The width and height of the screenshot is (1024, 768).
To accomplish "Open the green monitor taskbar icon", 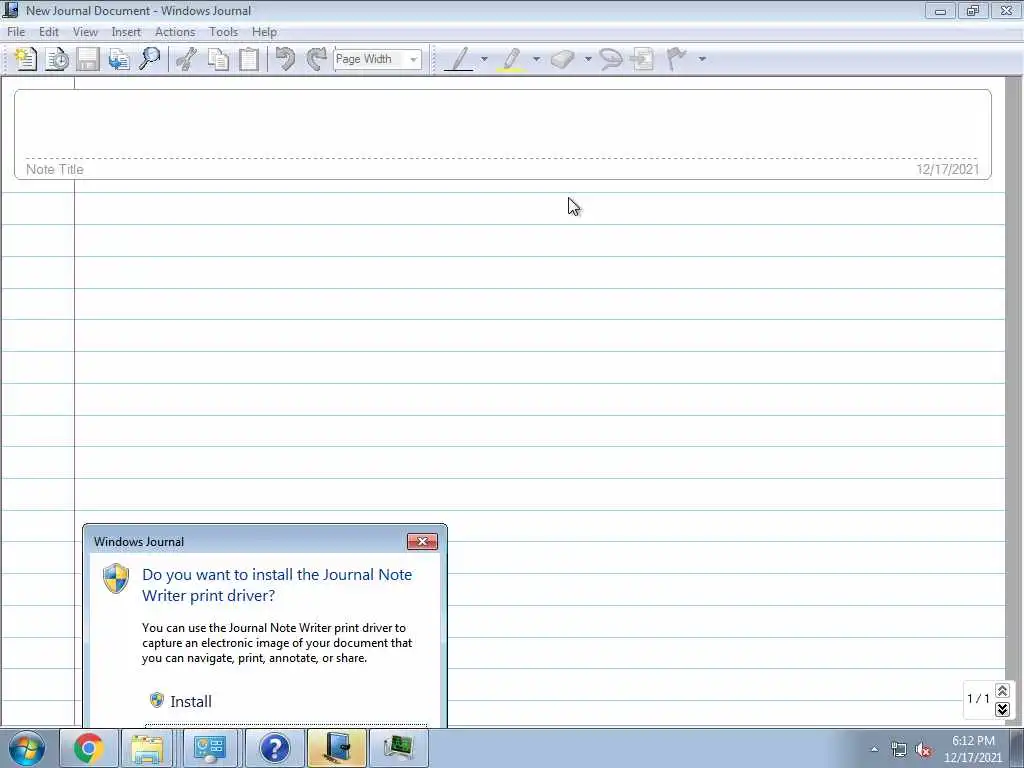I will click(x=398, y=748).
